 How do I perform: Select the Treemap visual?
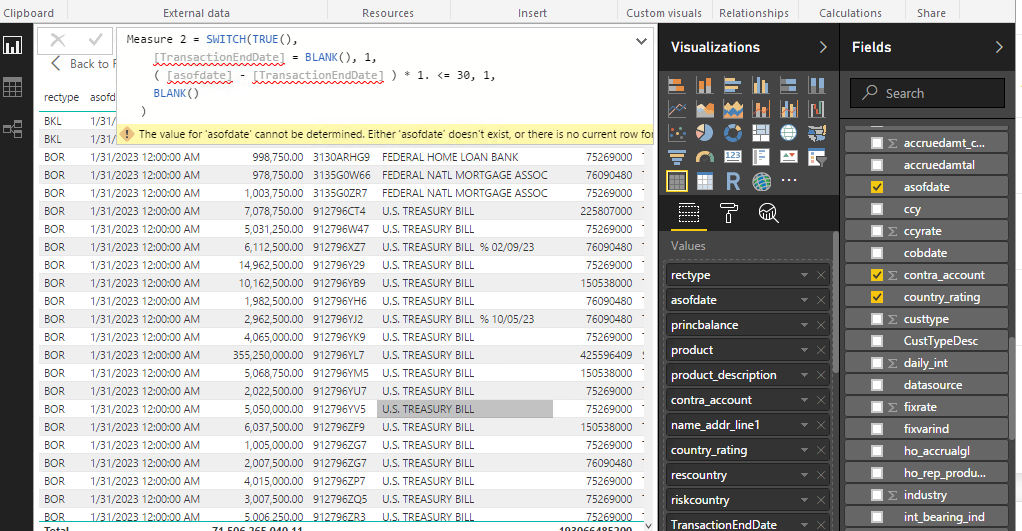(761, 133)
